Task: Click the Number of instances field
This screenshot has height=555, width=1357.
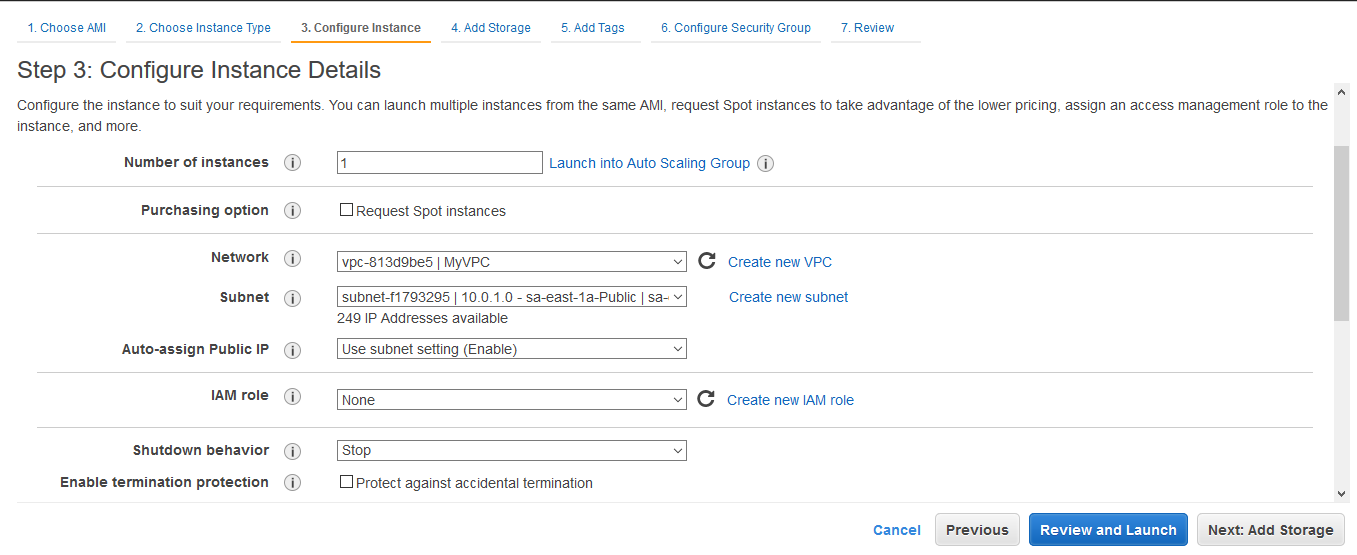Action: [x=439, y=163]
